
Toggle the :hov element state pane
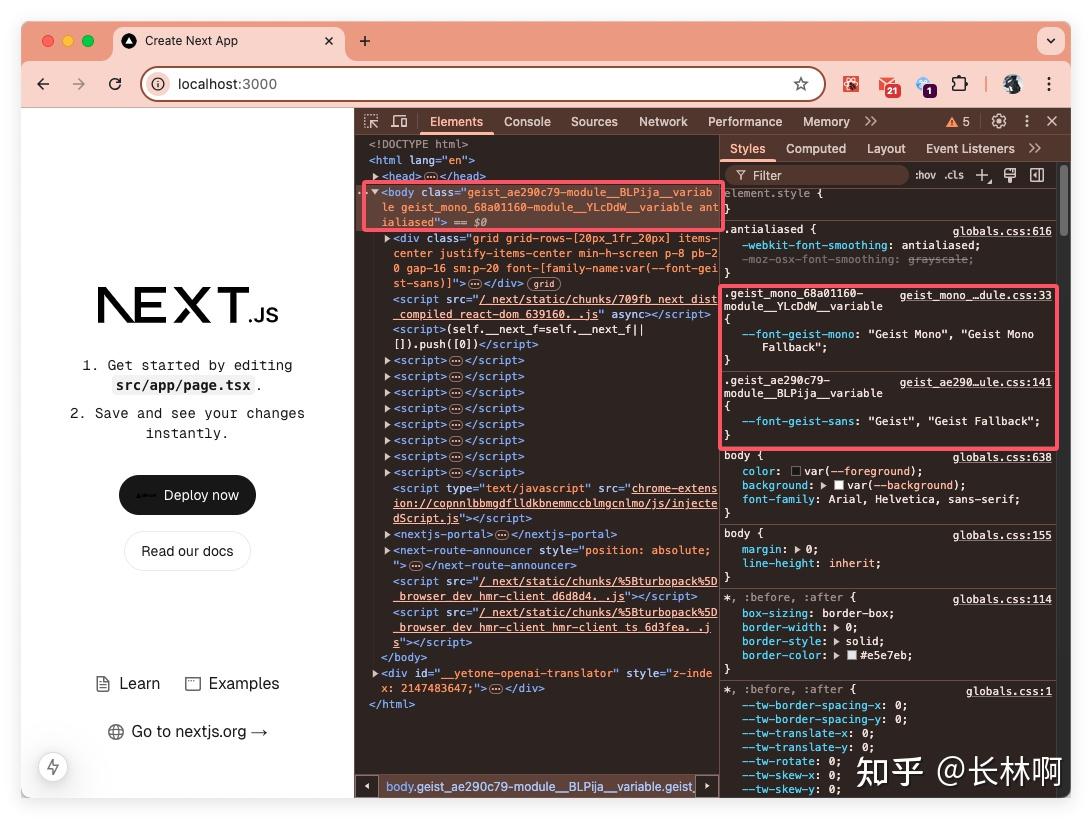click(925, 175)
